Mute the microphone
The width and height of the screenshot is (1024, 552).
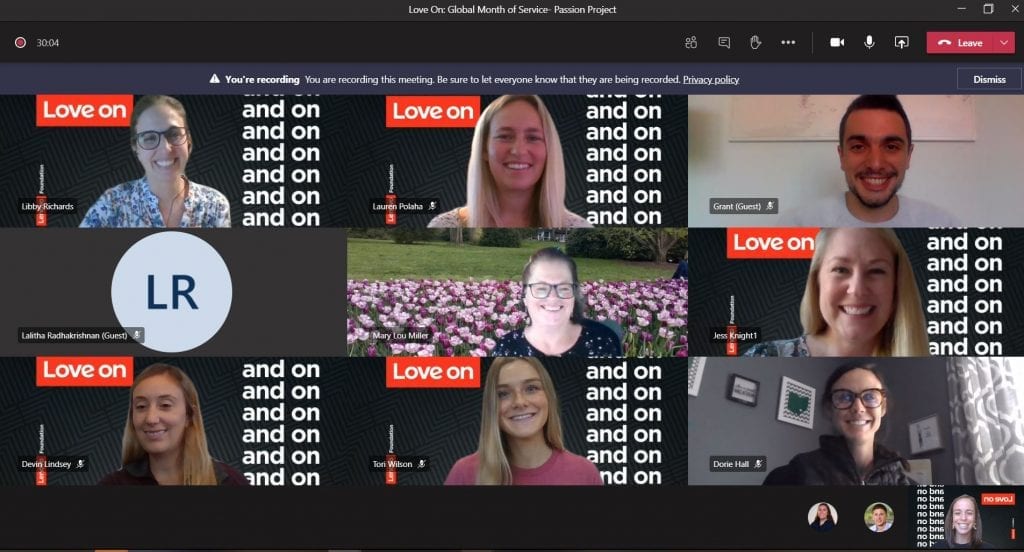coord(869,42)
